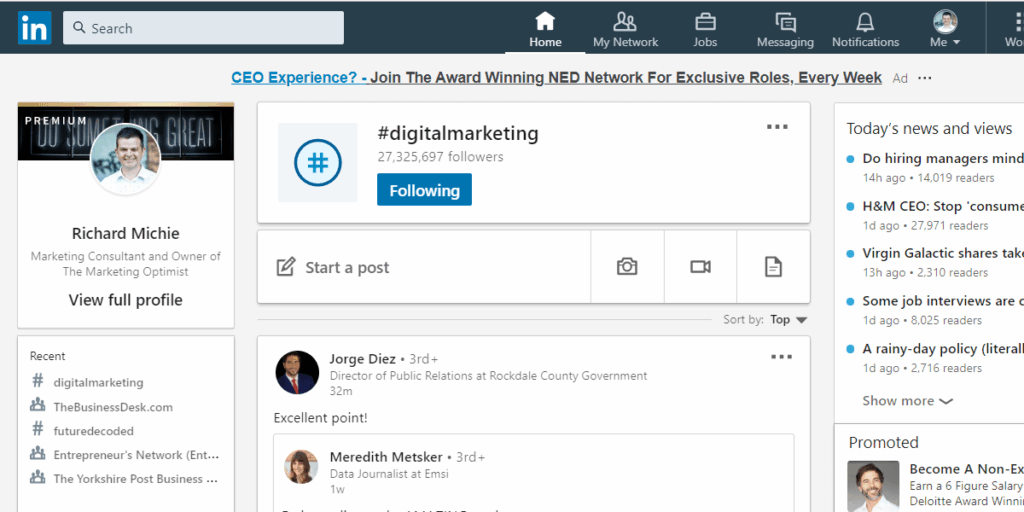This screenshot has width=1024, height=512.
Task: Expand Show more news stories
Action: coord(908,400)
